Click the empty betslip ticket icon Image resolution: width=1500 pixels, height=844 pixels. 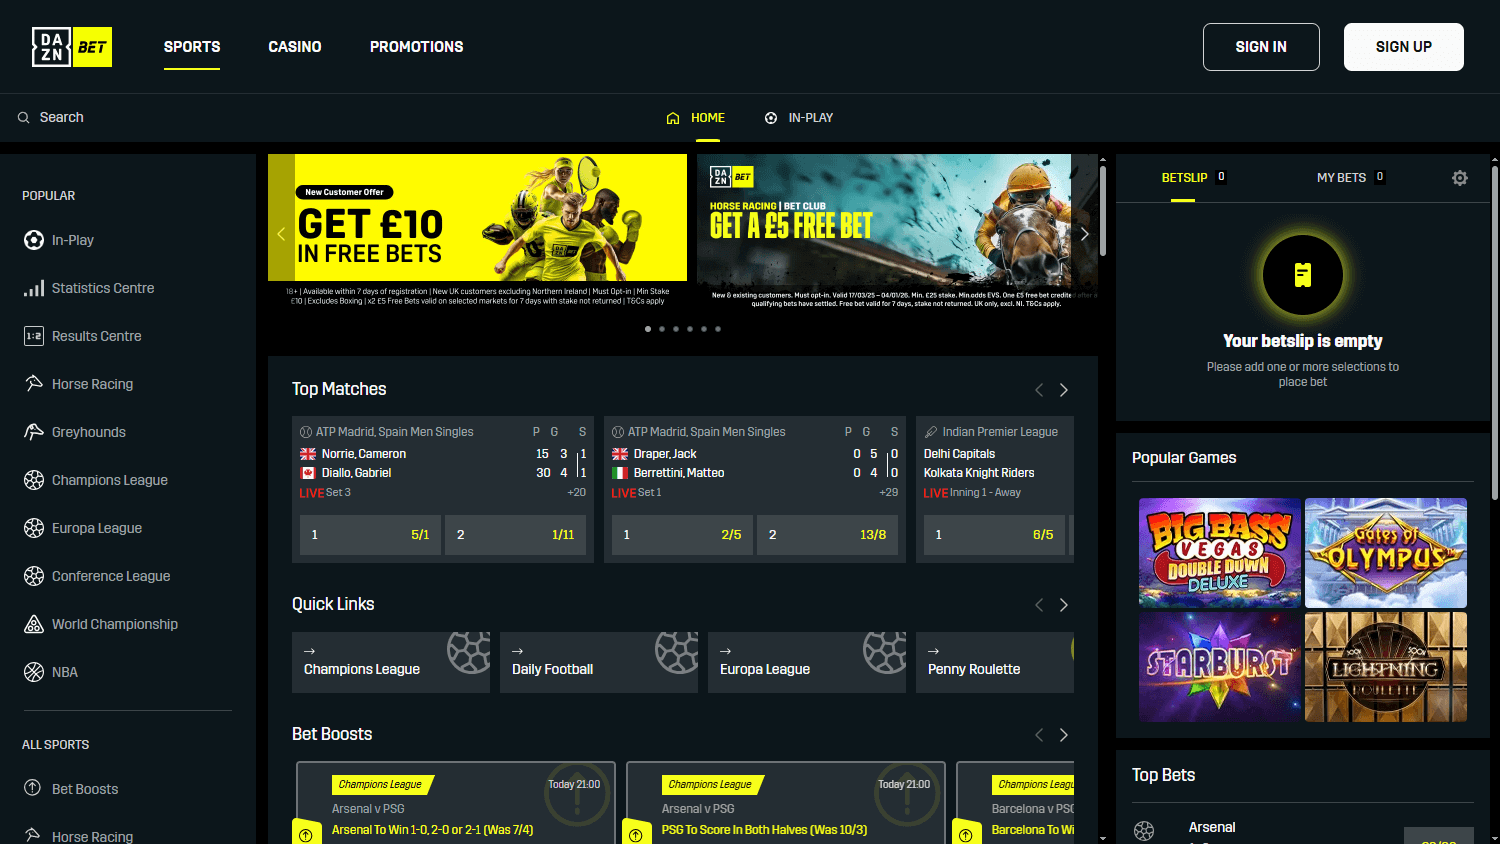(1303, 275)
